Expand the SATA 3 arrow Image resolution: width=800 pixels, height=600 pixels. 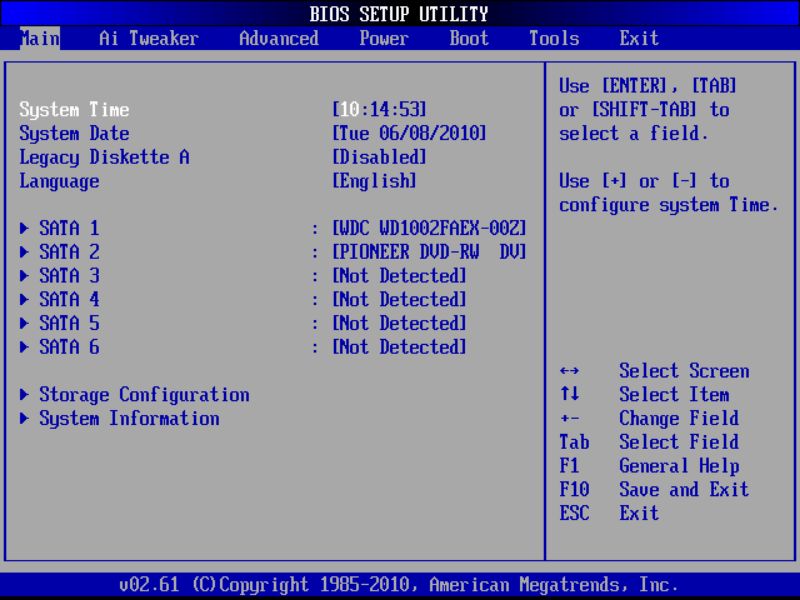tap(24, 276)
